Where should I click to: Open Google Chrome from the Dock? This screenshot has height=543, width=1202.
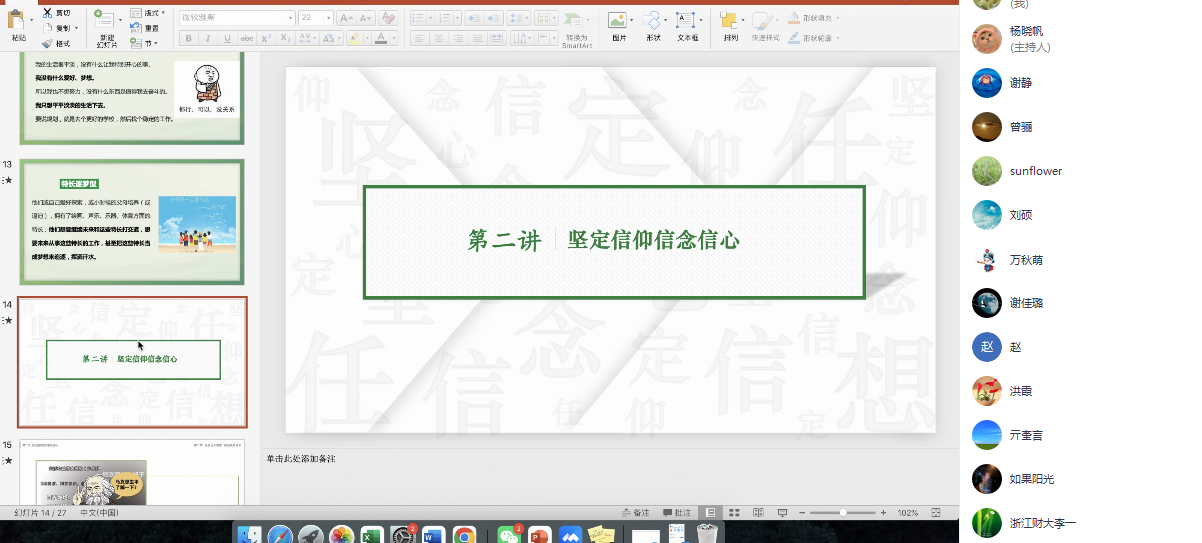point(464,536)
